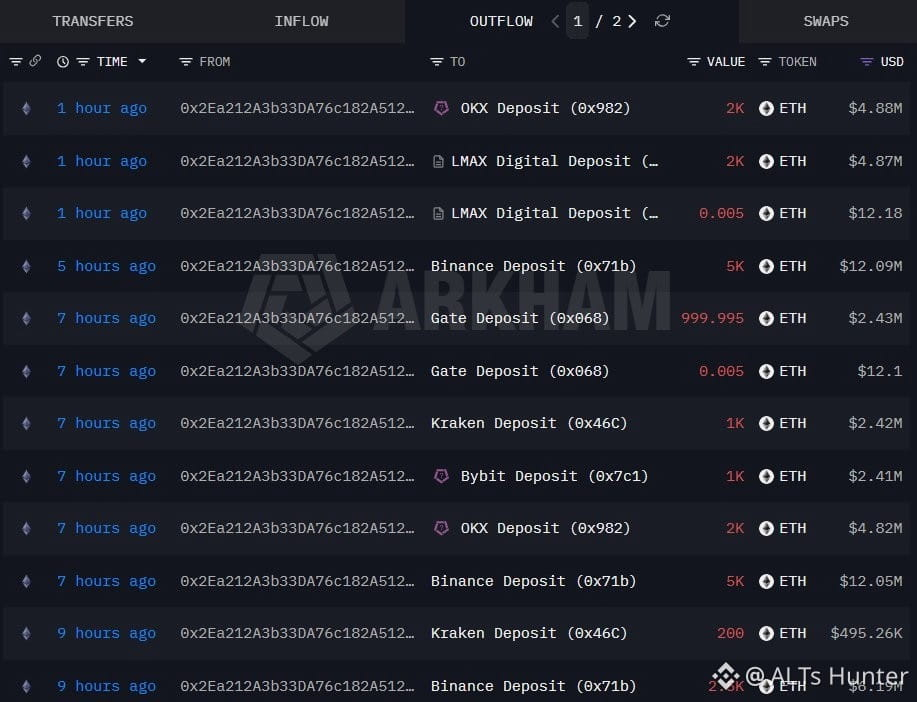Screen dimensions: 917x702
Task: Click the OKX icon in $4.82M row
Action: pos(441,528)
